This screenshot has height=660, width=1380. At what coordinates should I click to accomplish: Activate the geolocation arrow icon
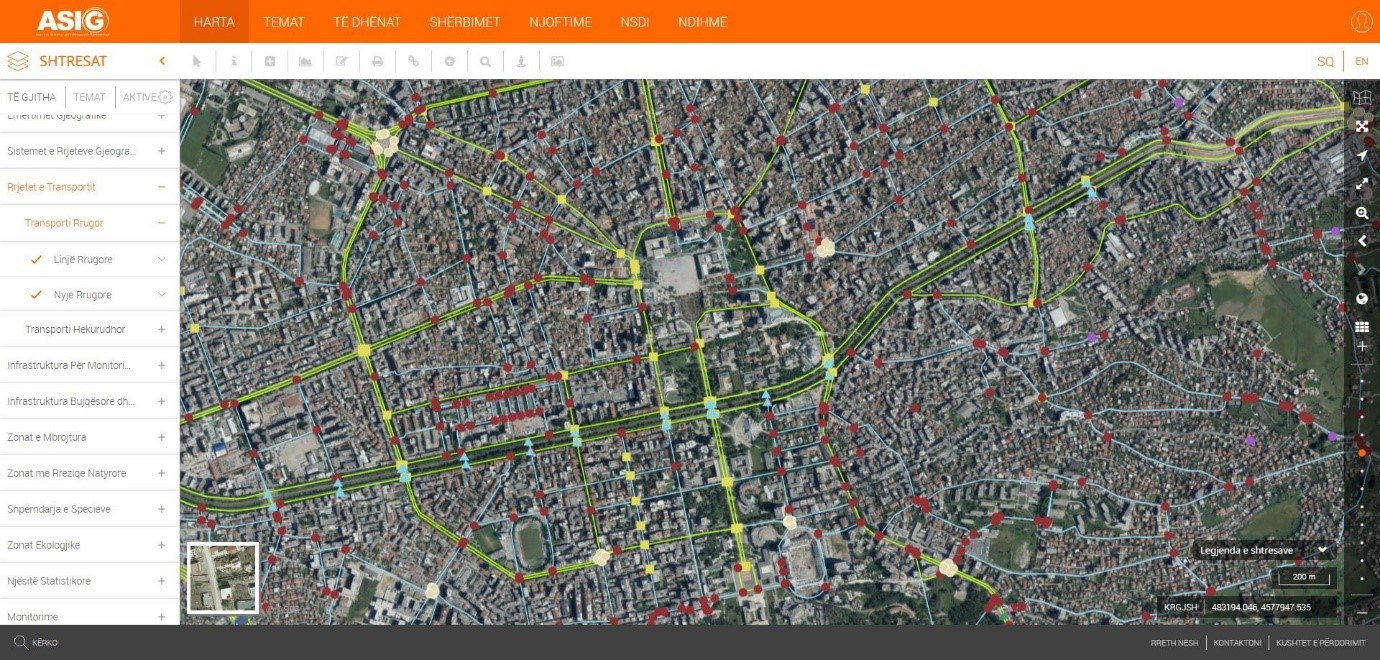coord(1361,155)
